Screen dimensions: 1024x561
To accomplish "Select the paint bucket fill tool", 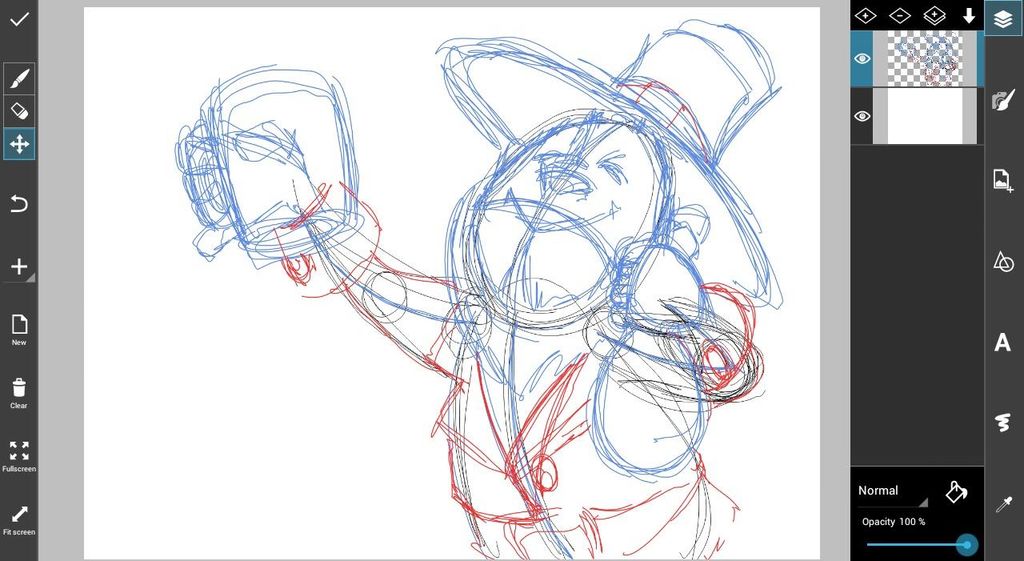I will pos(956,492).
